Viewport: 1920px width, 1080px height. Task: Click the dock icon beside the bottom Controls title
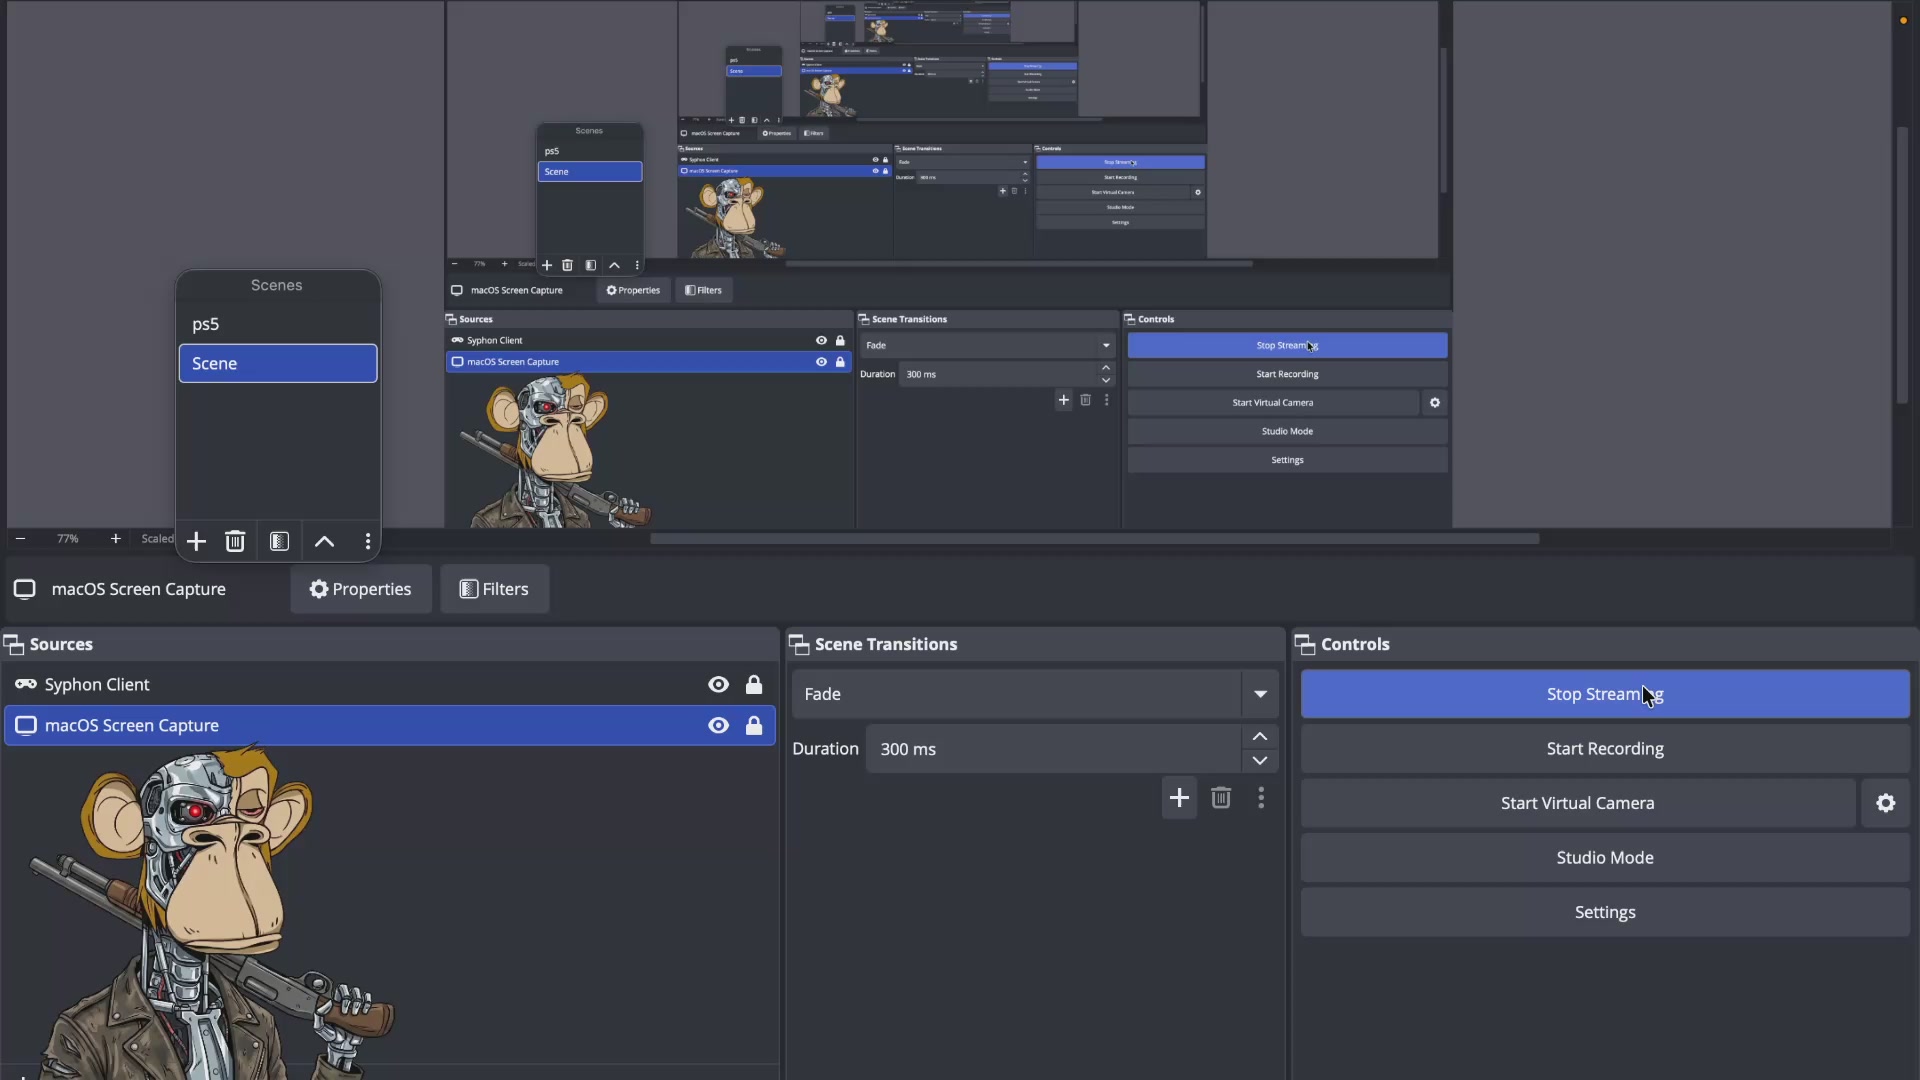tap(1305, 645)
